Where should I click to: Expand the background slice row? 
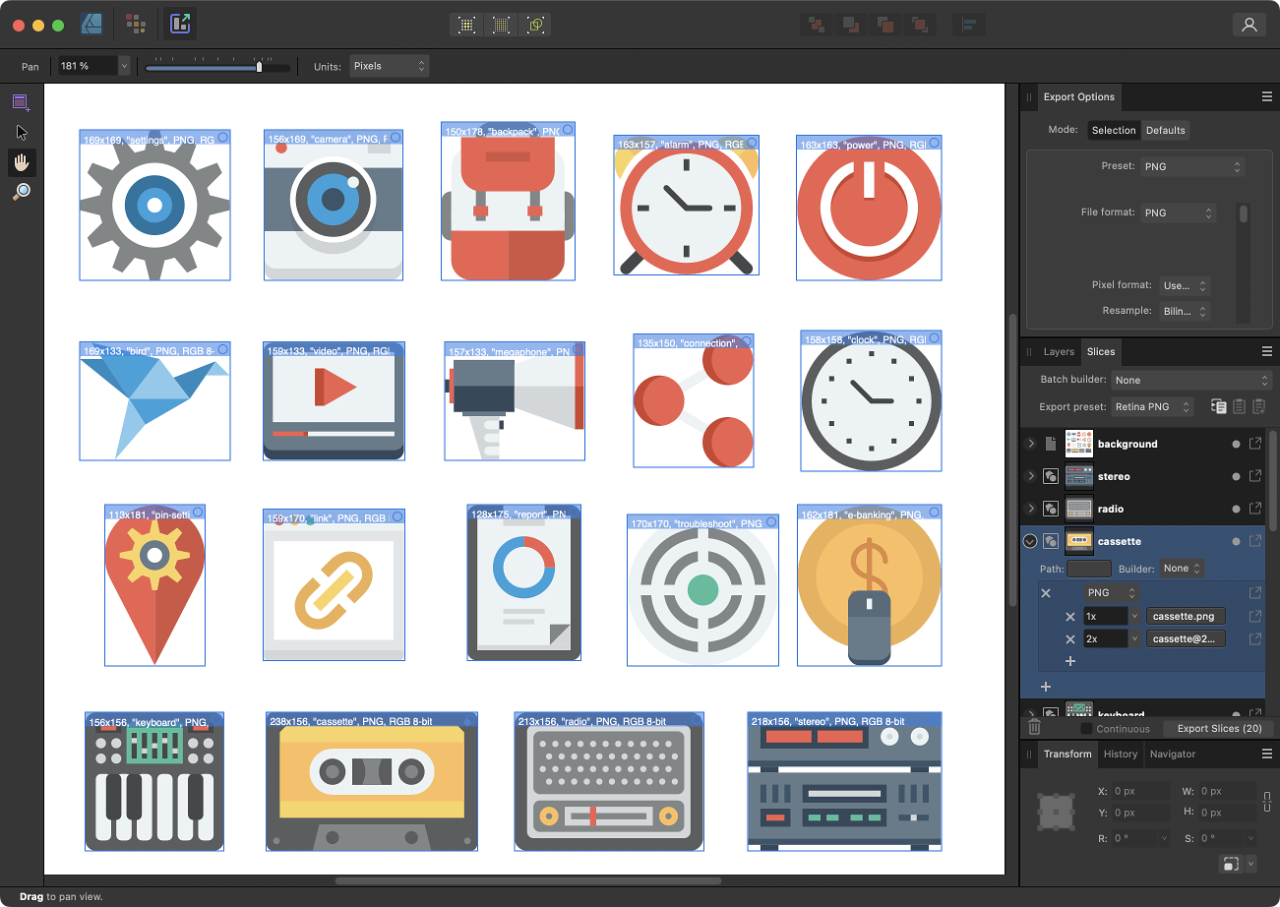[x=1030, y=444]
